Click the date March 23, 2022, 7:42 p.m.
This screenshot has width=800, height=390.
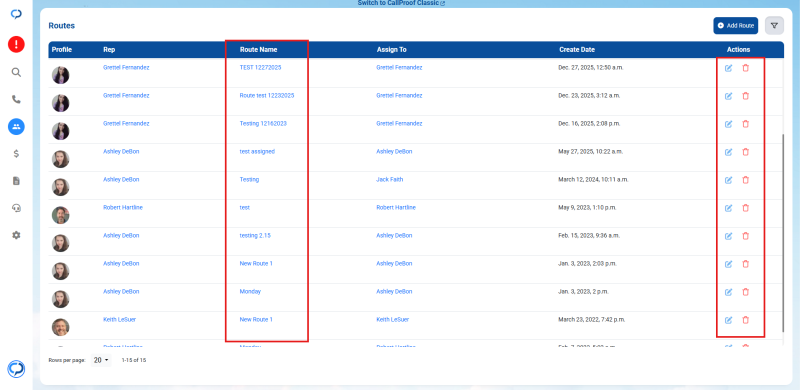[x=591, y=320]
